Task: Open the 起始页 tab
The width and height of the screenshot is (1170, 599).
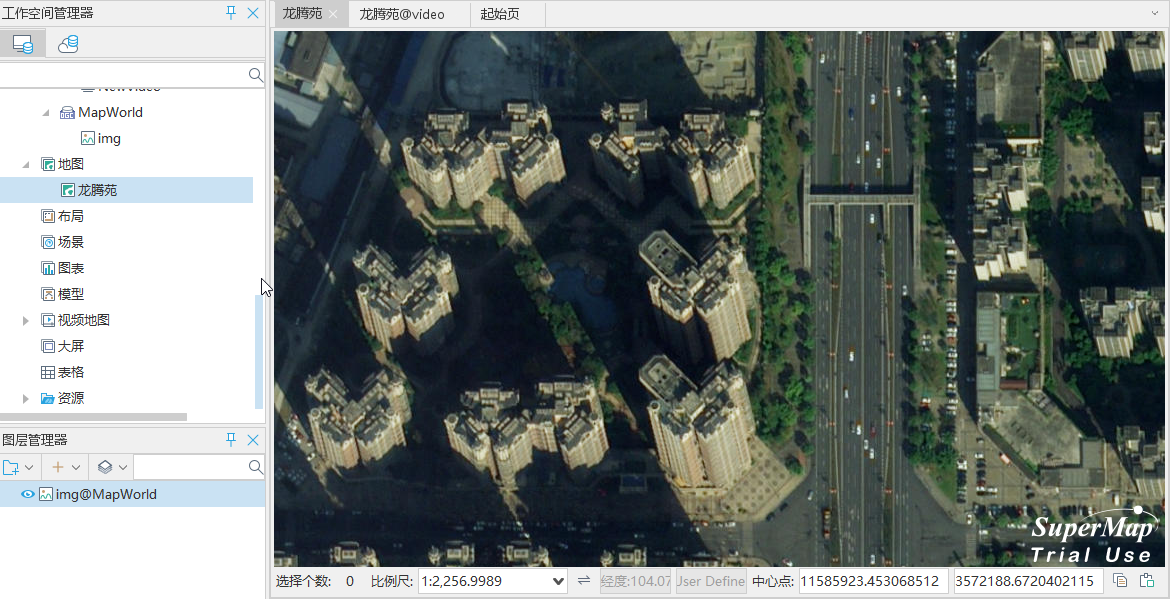Action: [500, 14]
